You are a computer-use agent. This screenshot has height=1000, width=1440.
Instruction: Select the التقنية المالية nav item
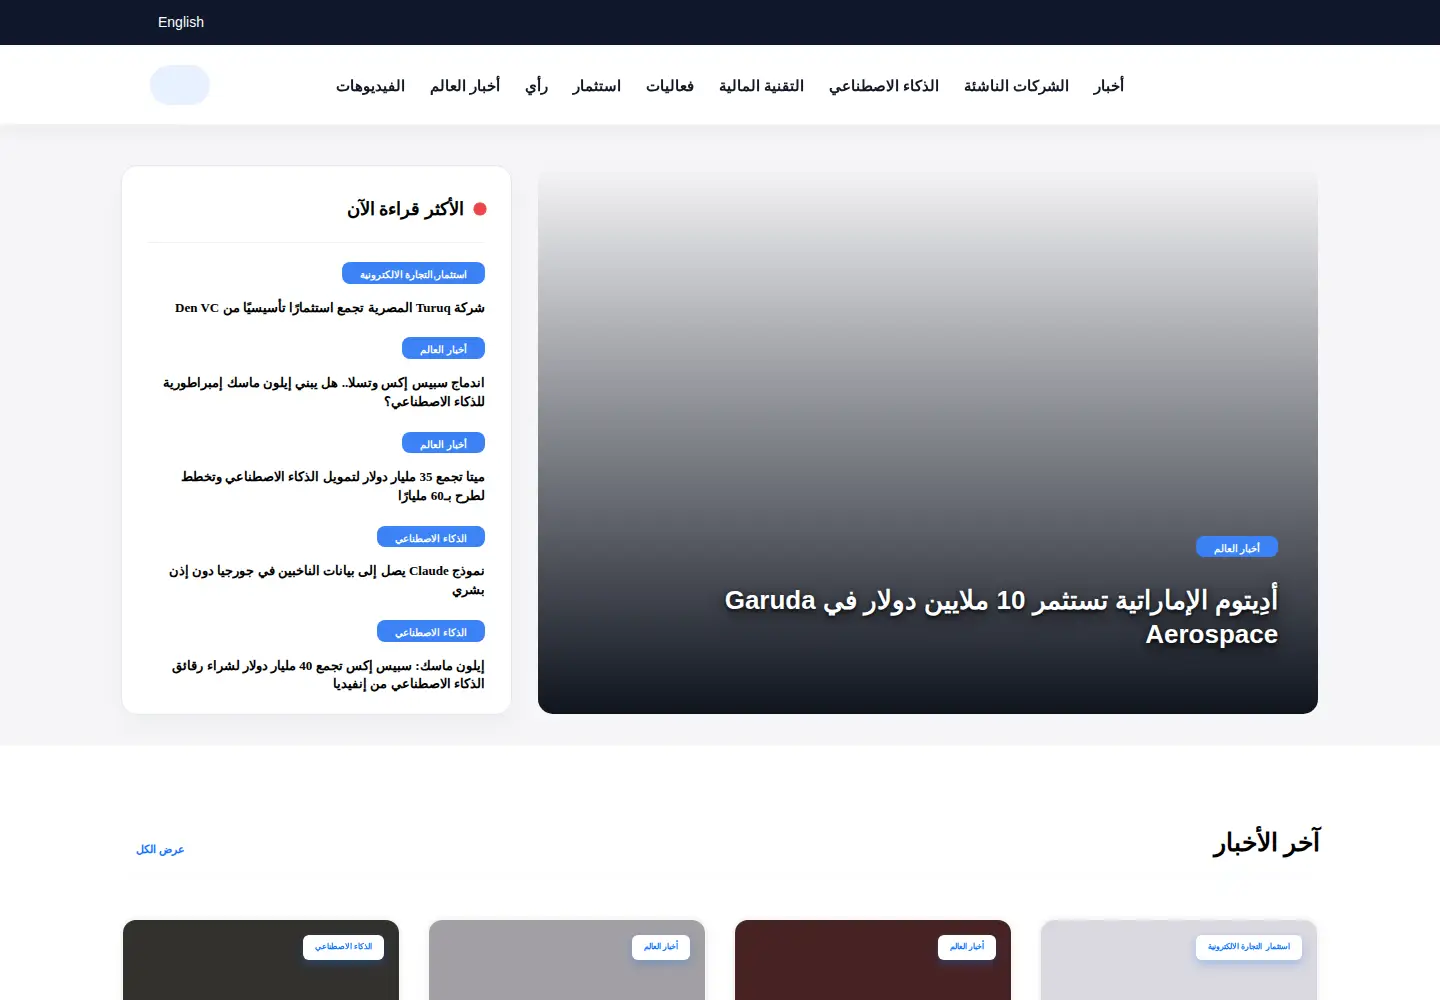761,86
